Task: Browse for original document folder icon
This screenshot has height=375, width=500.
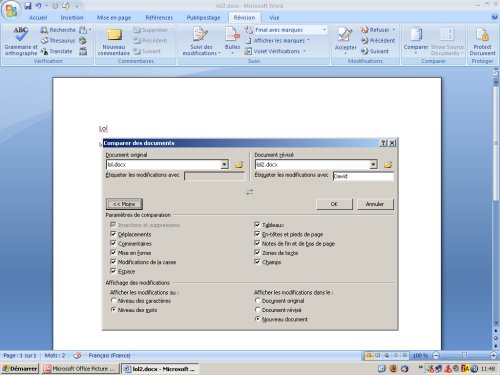Action: 239,165
